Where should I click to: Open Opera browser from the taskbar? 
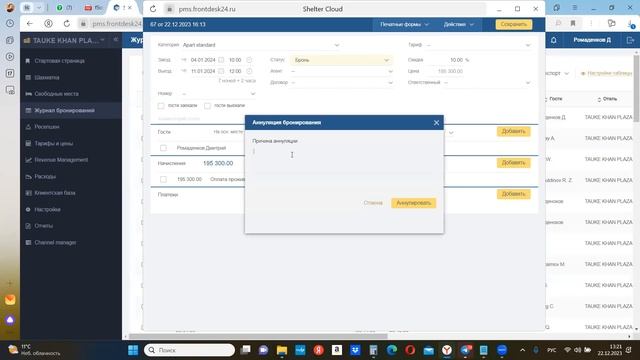point(410,350)
